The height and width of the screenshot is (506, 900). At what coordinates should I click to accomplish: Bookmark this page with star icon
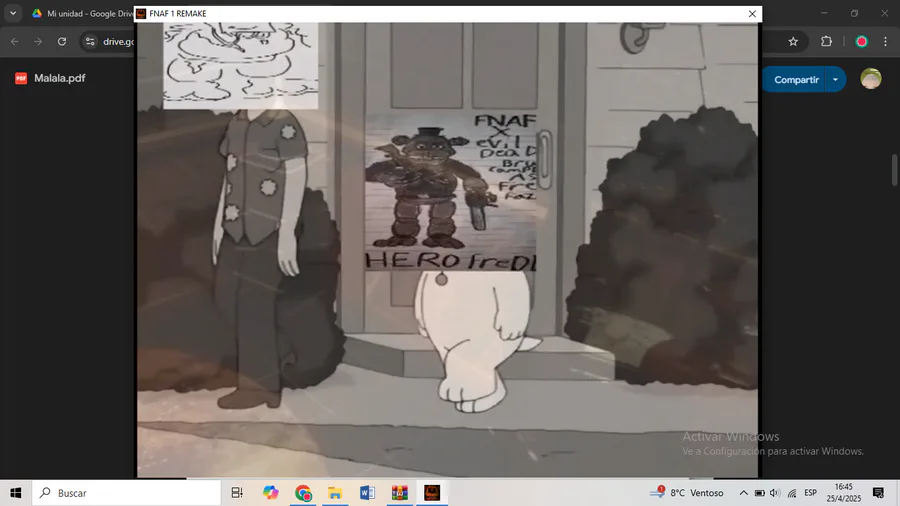coord(793,41)
